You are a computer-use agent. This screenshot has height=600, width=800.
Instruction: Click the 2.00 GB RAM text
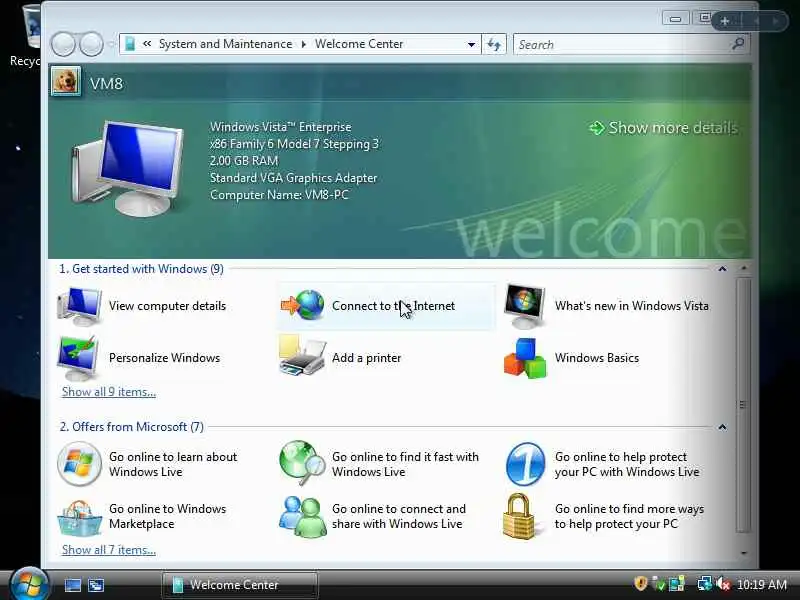click(244, 161)
